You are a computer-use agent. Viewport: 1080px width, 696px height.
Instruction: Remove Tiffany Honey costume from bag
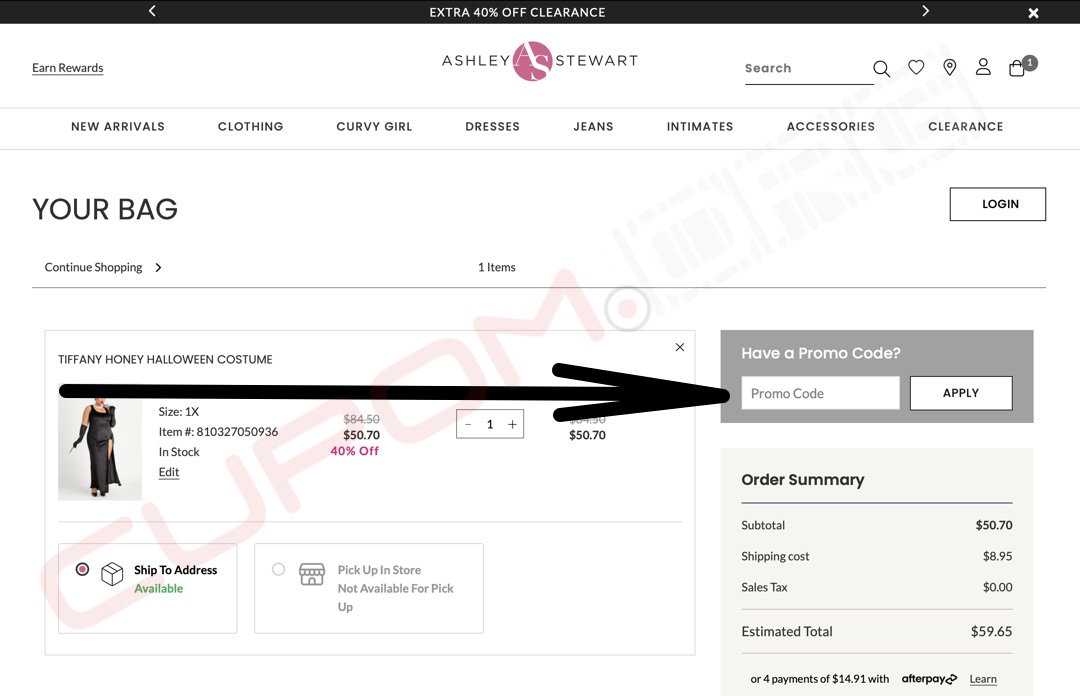tap(680, 347)
